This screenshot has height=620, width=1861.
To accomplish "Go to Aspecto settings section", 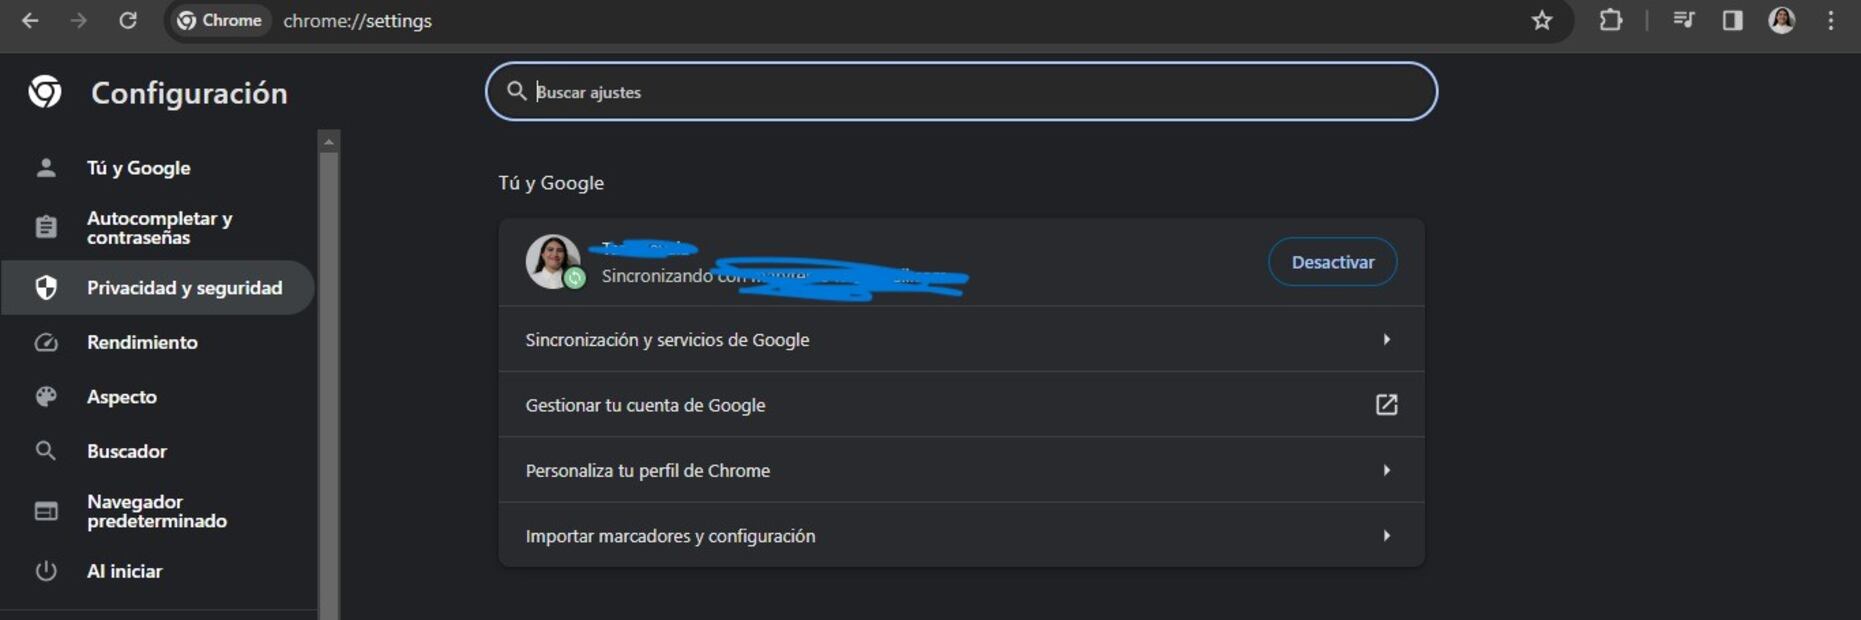I will click(x=122, y=397).
